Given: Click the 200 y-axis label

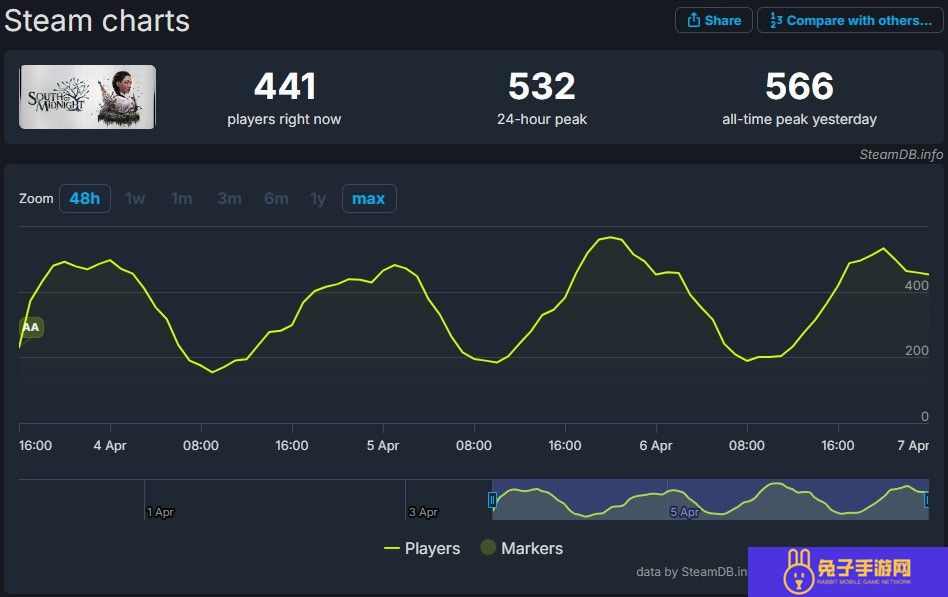Looking at the screenshot, I should 917,351.
